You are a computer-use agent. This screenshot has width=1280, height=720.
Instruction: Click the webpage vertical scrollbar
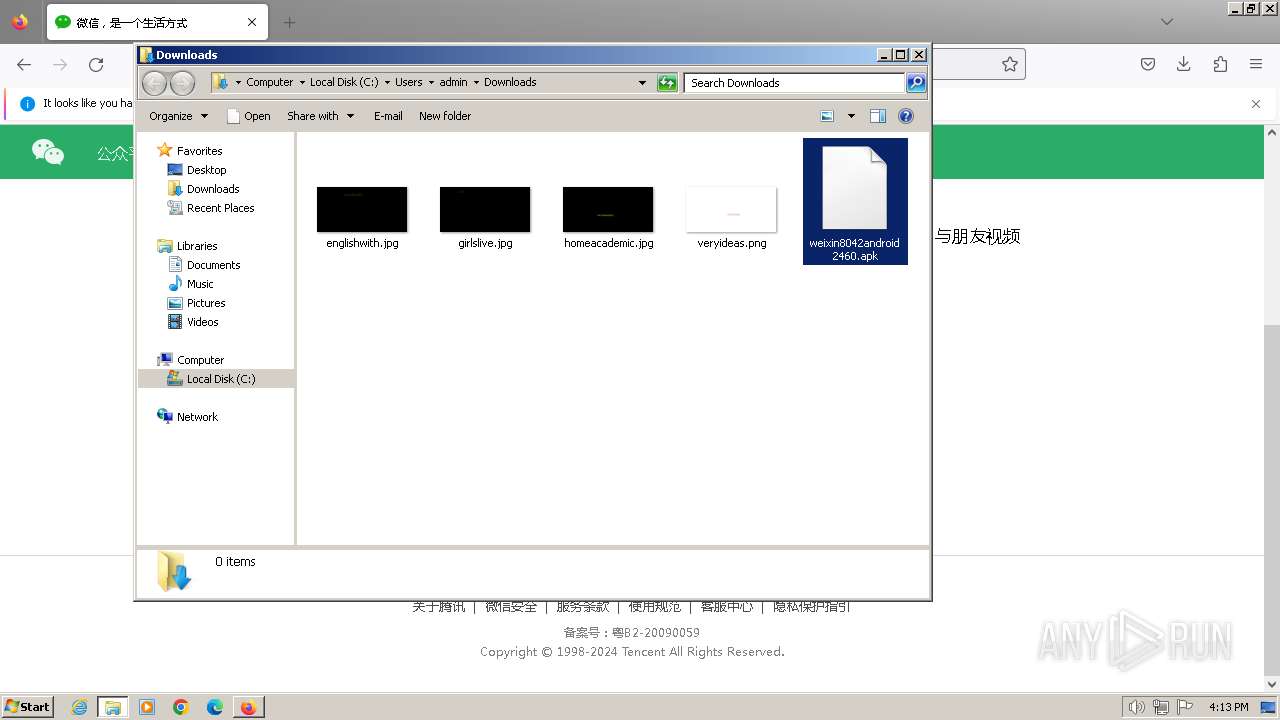[x=1272, y=410]
